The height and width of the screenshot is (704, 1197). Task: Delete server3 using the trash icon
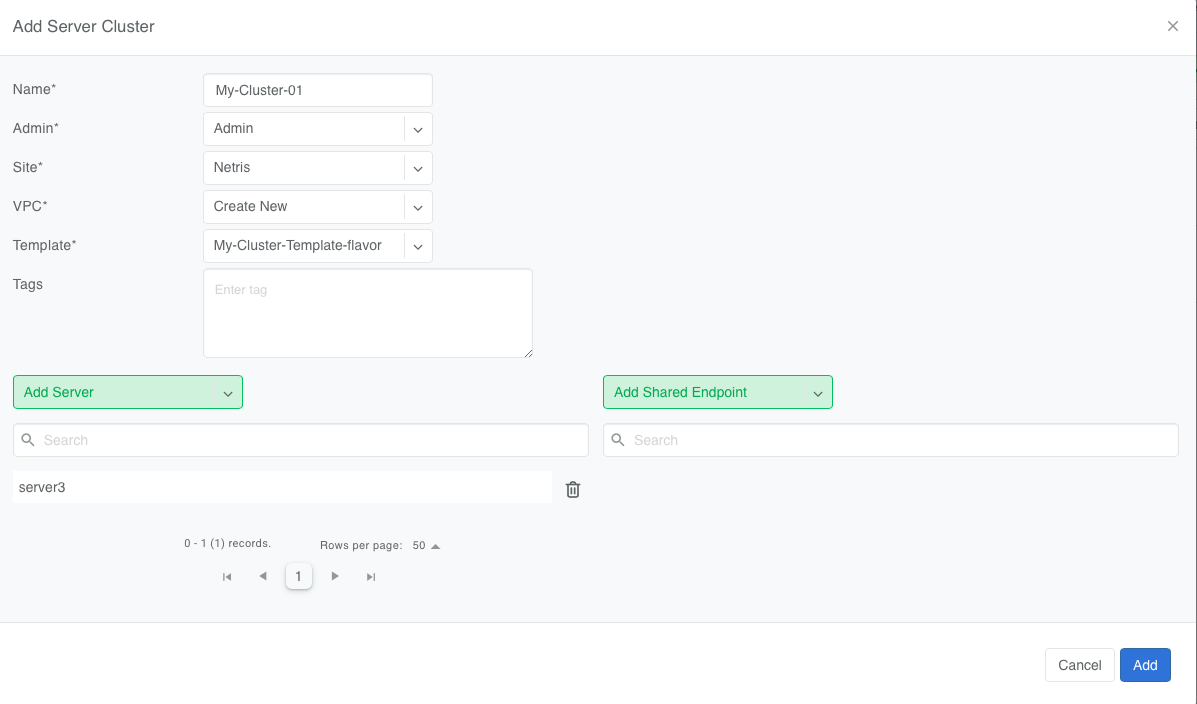tap(573, 489)
